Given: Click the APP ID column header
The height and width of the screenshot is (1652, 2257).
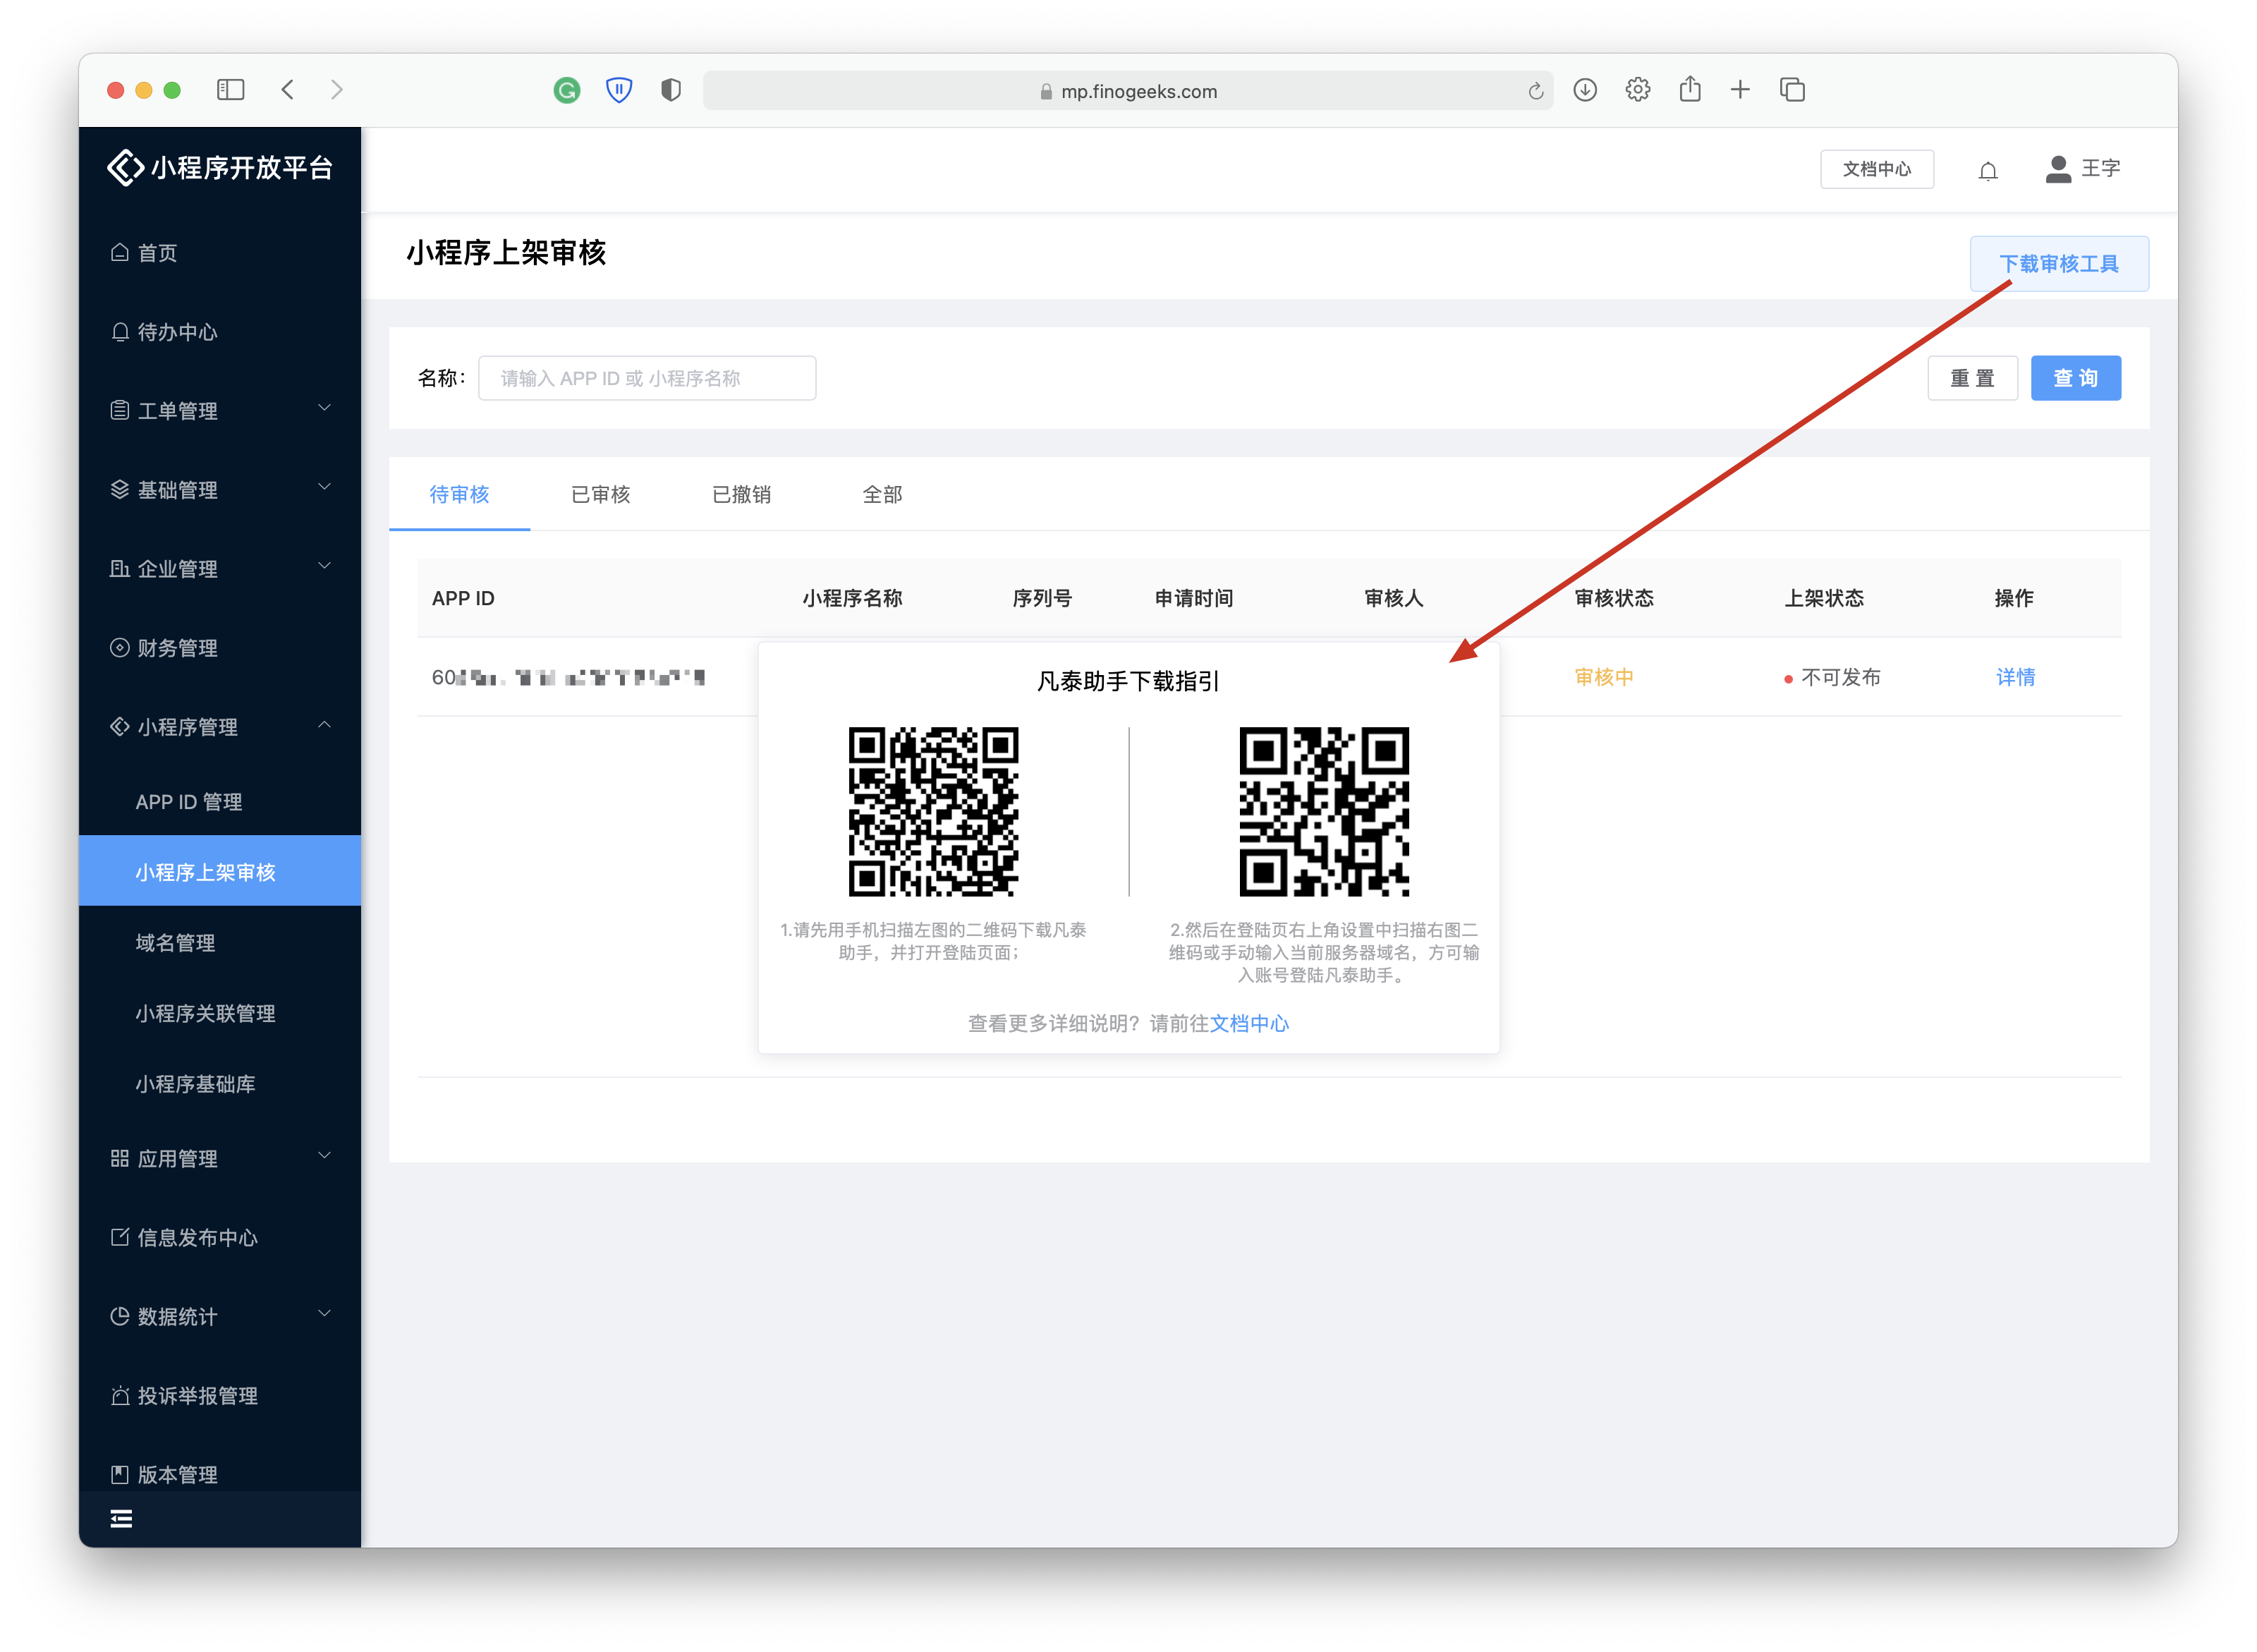Looking at the screenshot, I should click(x=463, y=598).
